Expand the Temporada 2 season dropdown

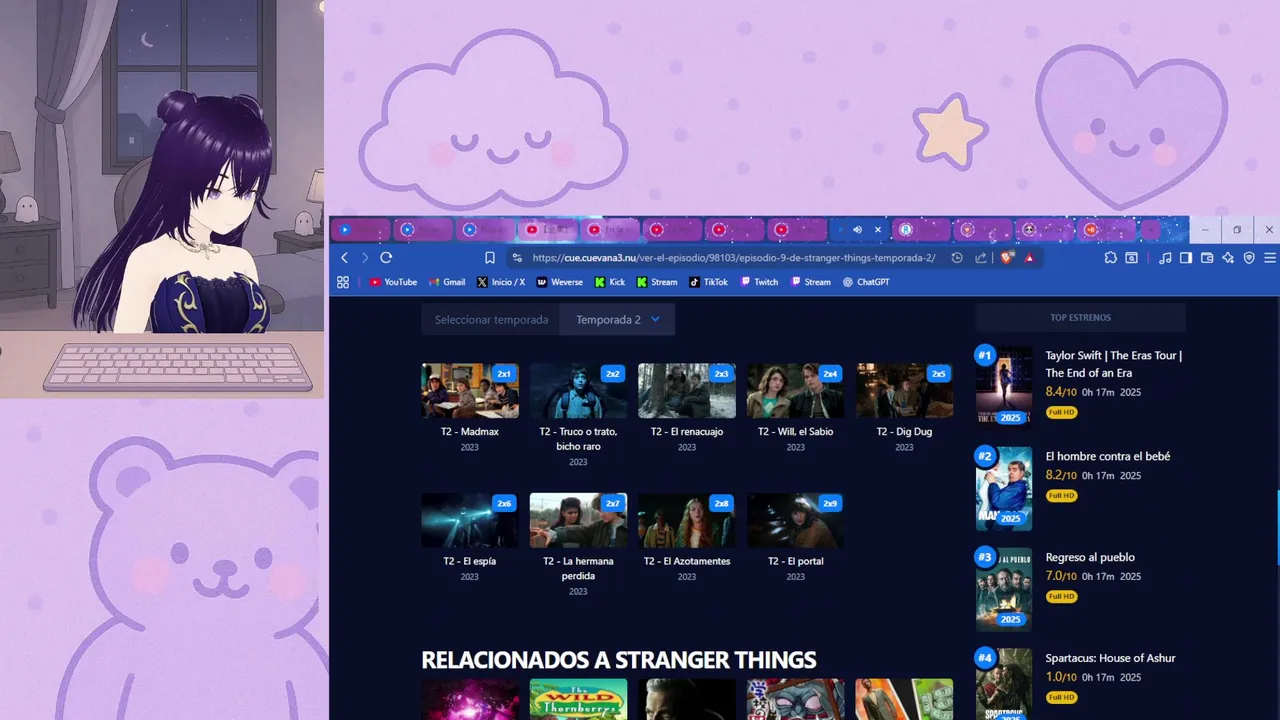tap(618, 320)
